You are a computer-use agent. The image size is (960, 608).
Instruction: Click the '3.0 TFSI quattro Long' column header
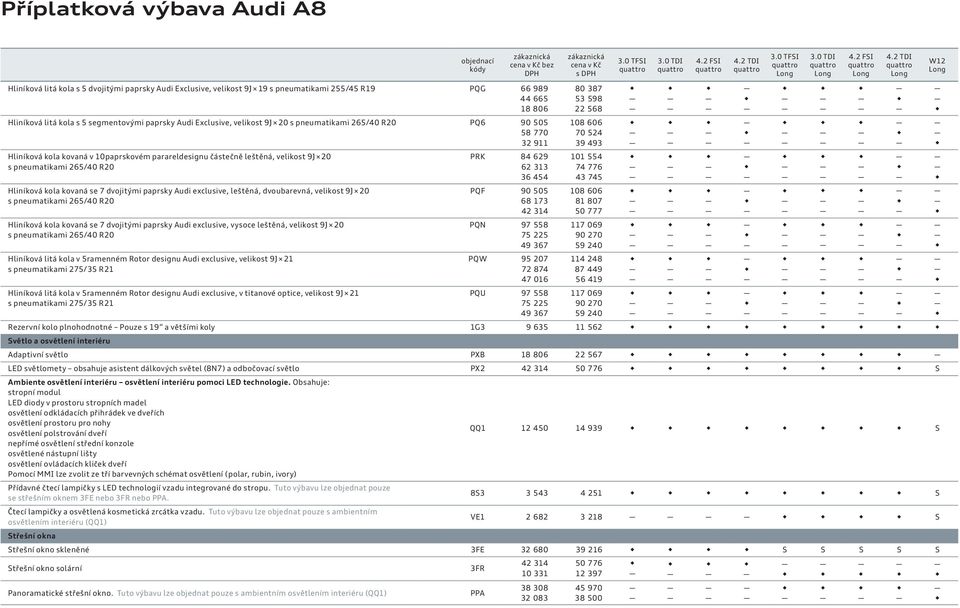click(x=785, y=65)
